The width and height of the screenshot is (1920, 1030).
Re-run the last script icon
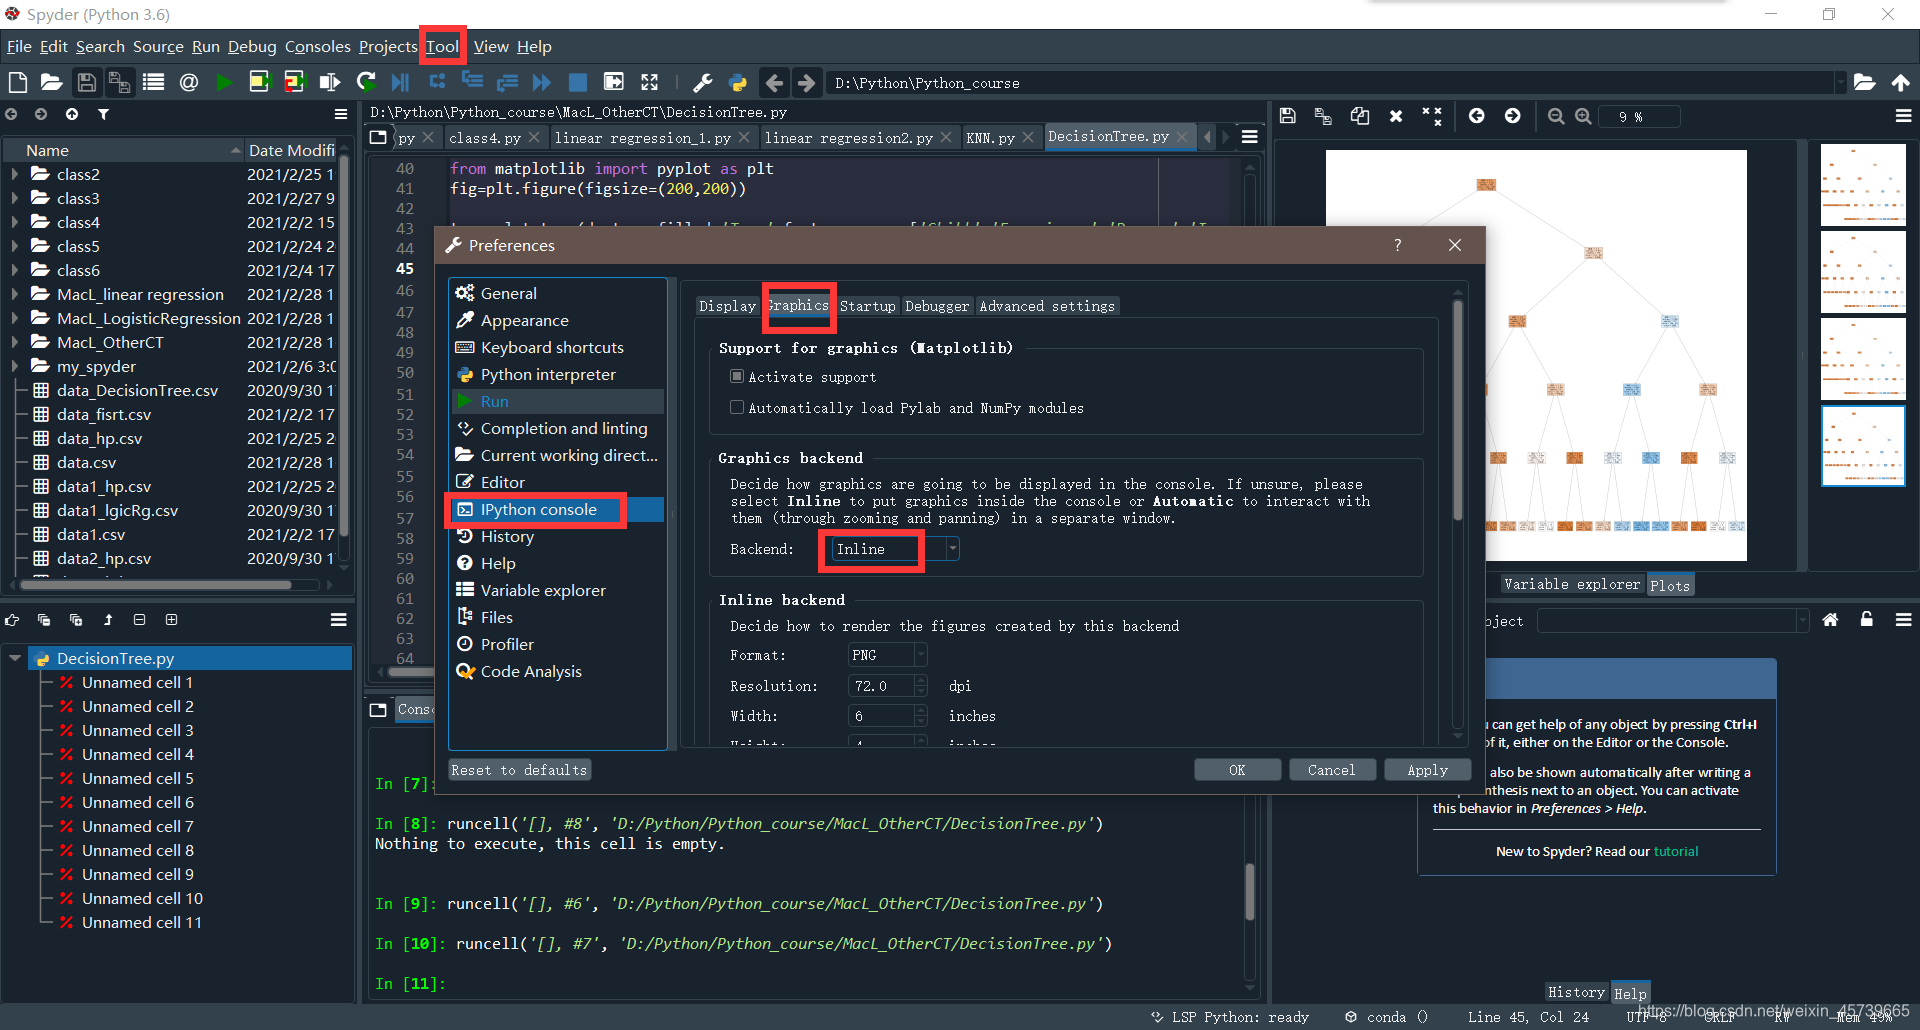coord(366,82)
